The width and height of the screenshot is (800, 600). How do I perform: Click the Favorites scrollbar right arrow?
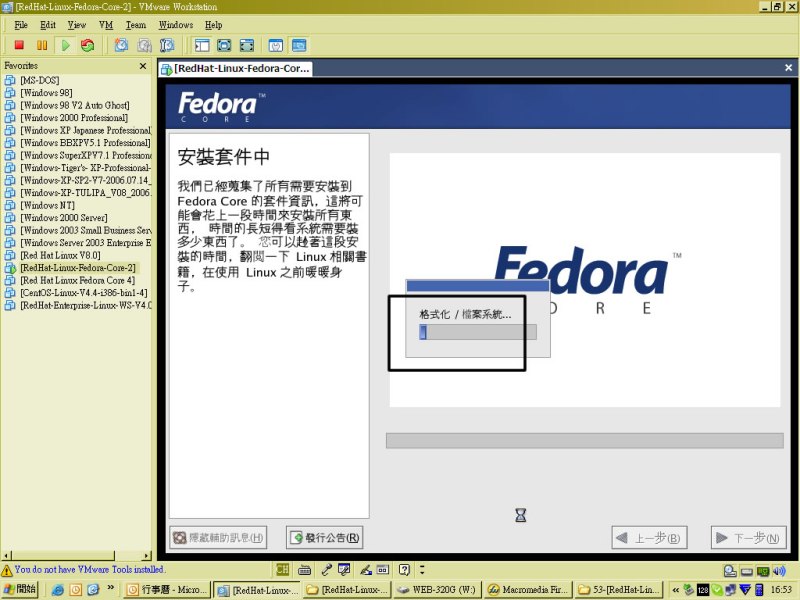pos(147,556)
